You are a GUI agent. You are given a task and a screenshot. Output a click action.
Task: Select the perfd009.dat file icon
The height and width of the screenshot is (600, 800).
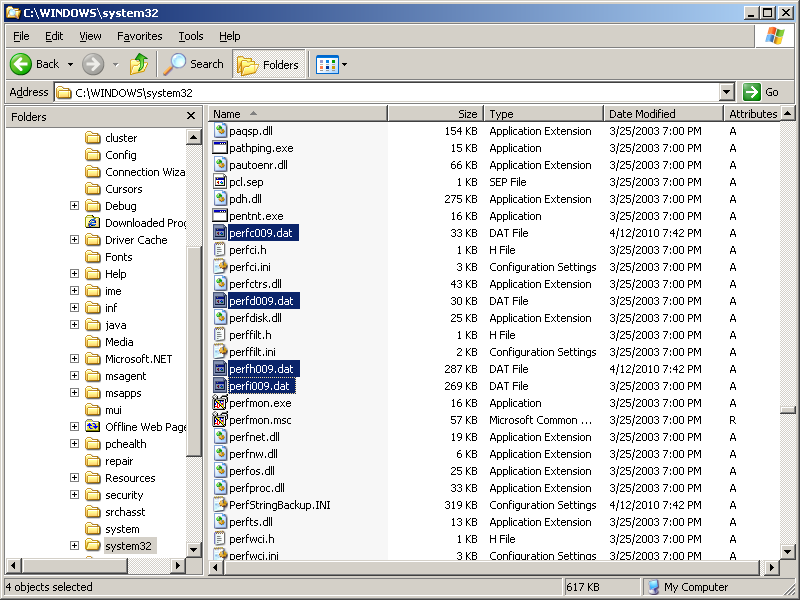220,301
